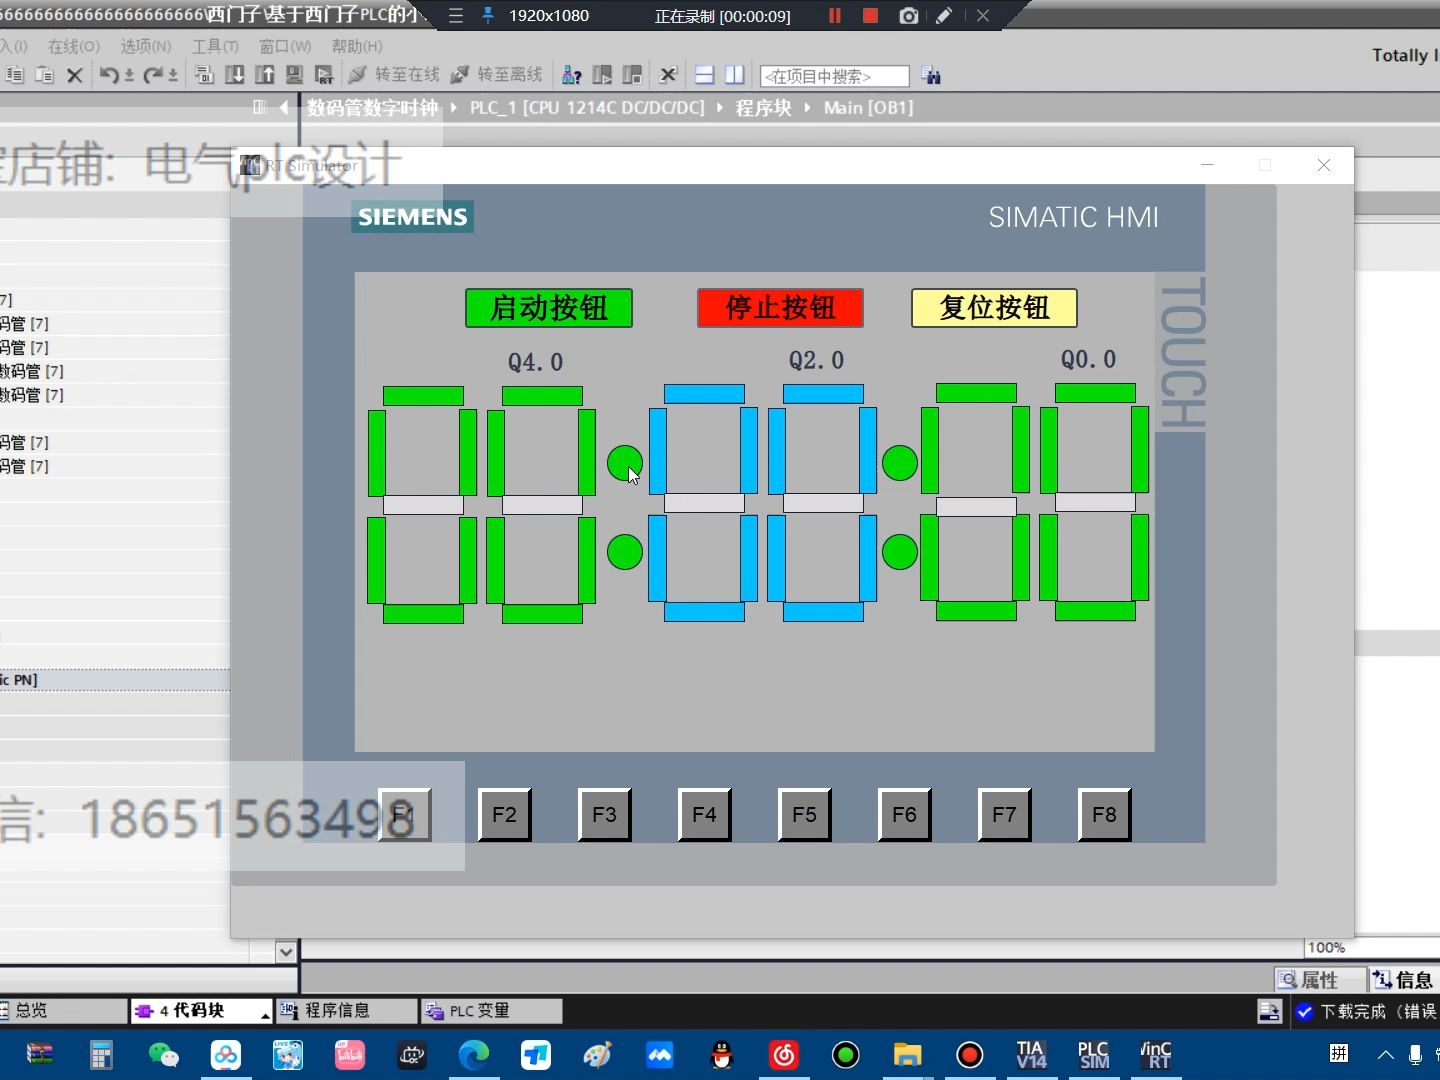Image resolution: width=1440 pixels, height=1080 pixels.
Task: Click the Delete X toolbar icon
Action: pyautogui.click(x=74, y=75)
